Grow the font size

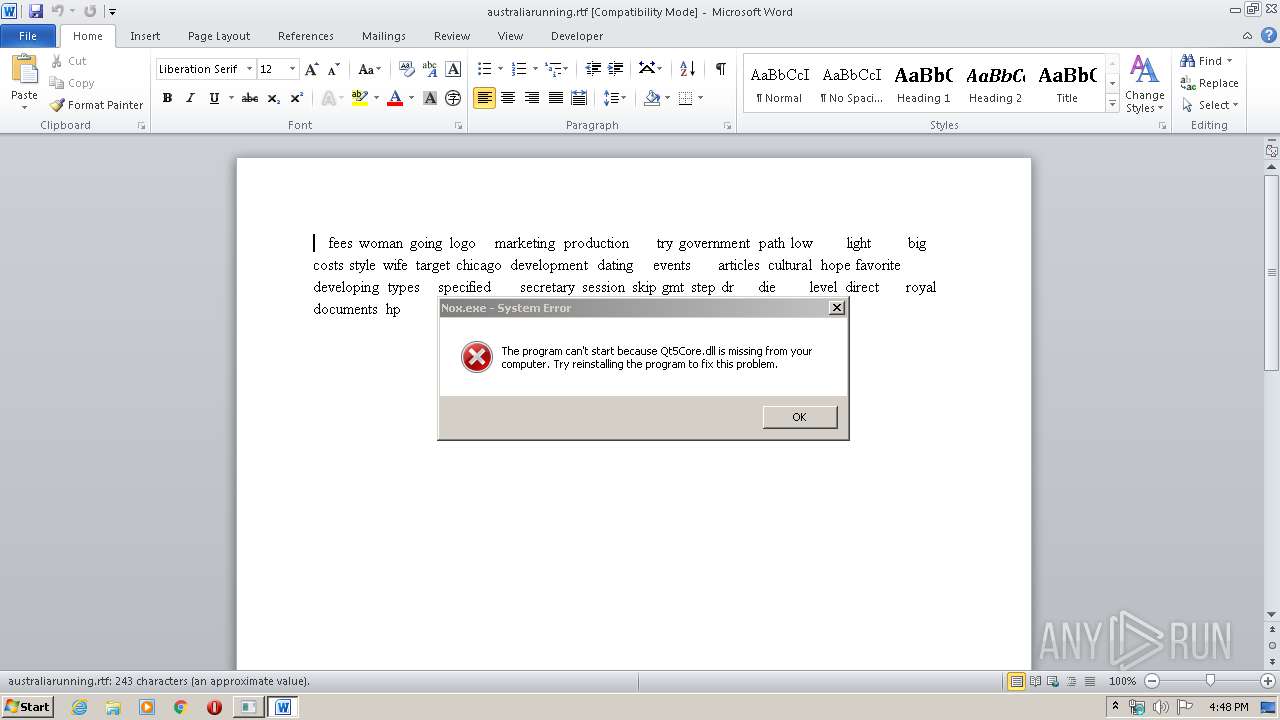point(312,69)
